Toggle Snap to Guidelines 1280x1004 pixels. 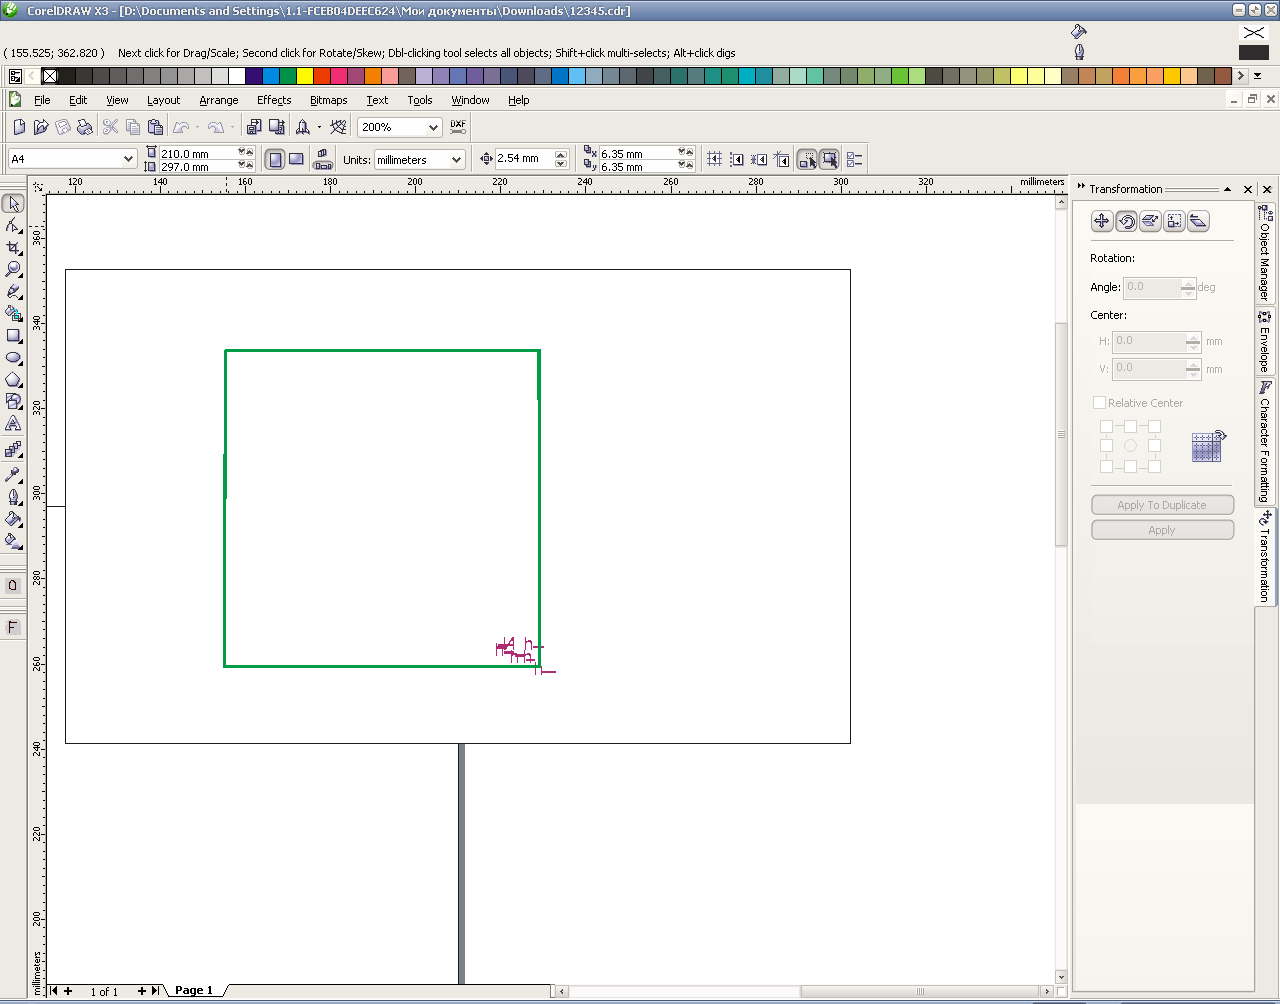(737, 159)
